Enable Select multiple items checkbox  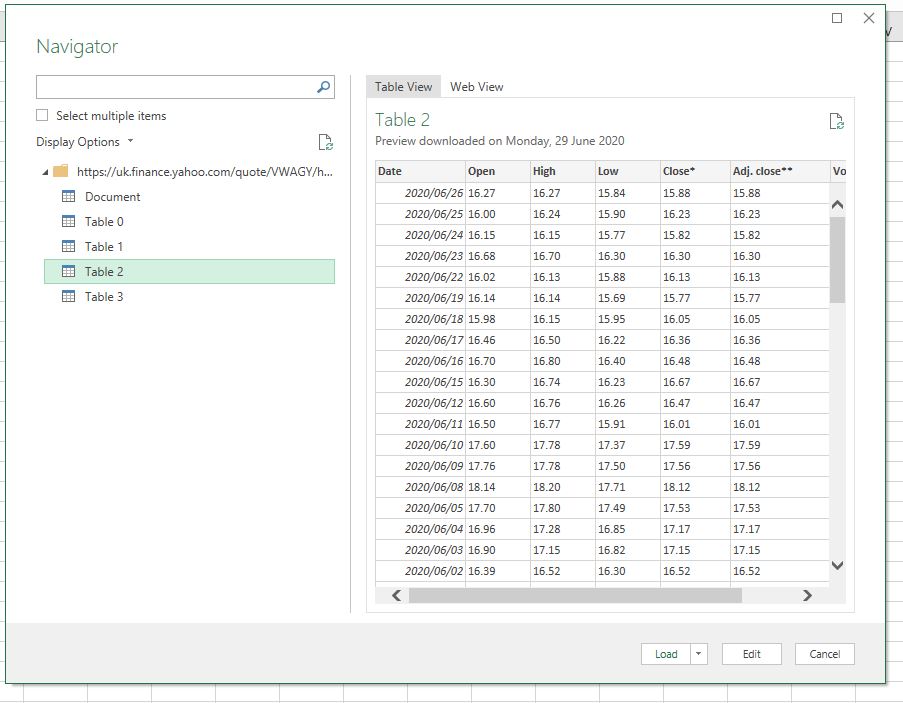point(42,115)
